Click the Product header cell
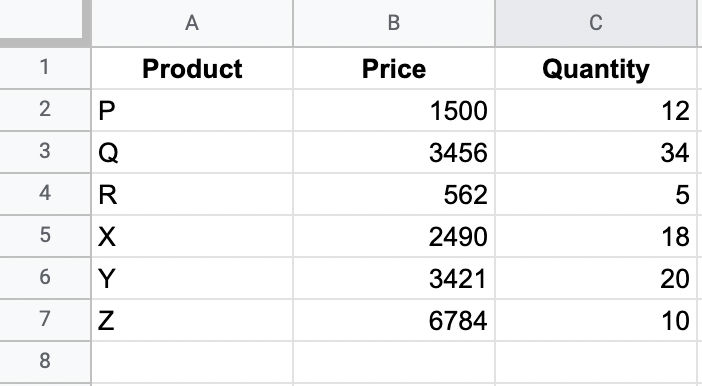702x386 pixels. pyautogui.click(x=192, y=68)
